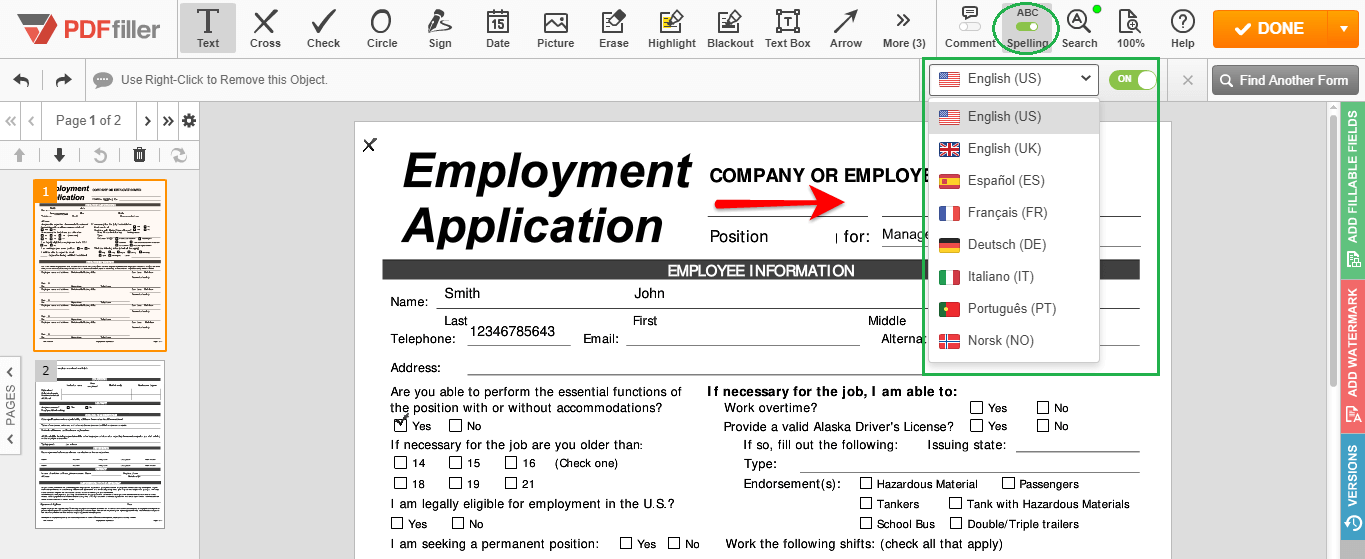
Task: Open the Help menu
Action: (1182, 28)
